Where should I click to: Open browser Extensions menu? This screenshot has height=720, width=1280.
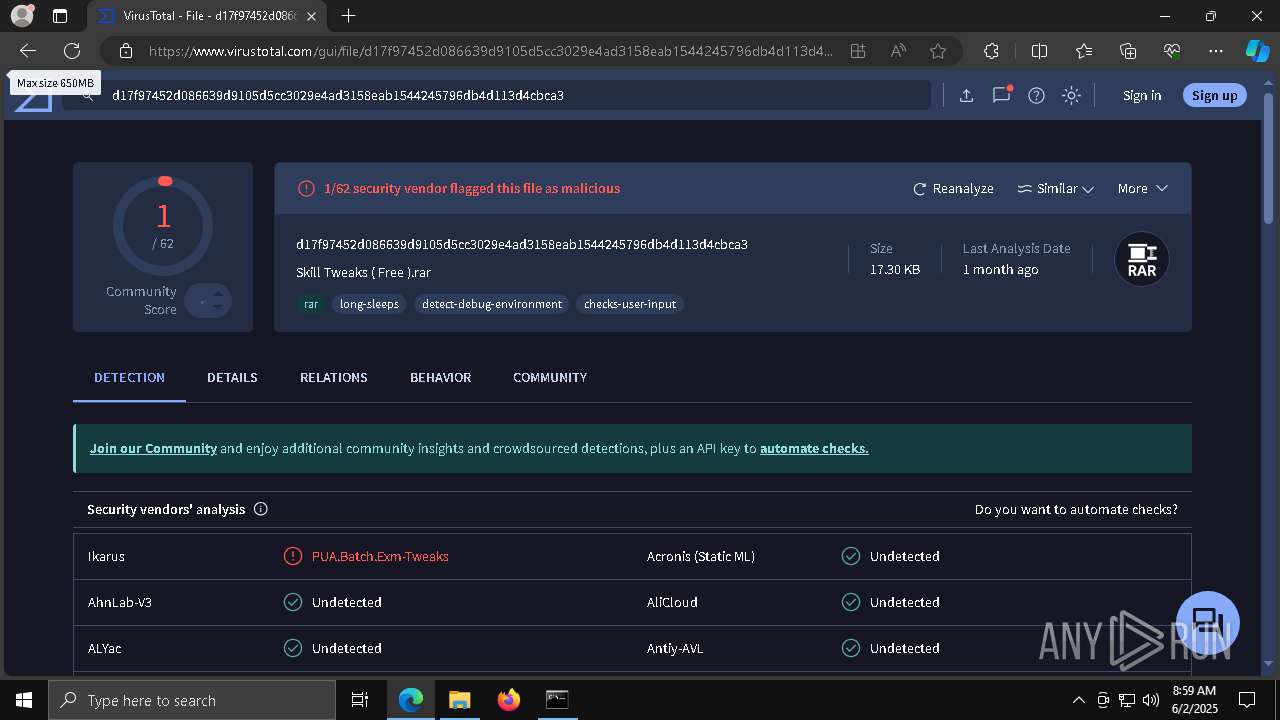pos(991,51)
